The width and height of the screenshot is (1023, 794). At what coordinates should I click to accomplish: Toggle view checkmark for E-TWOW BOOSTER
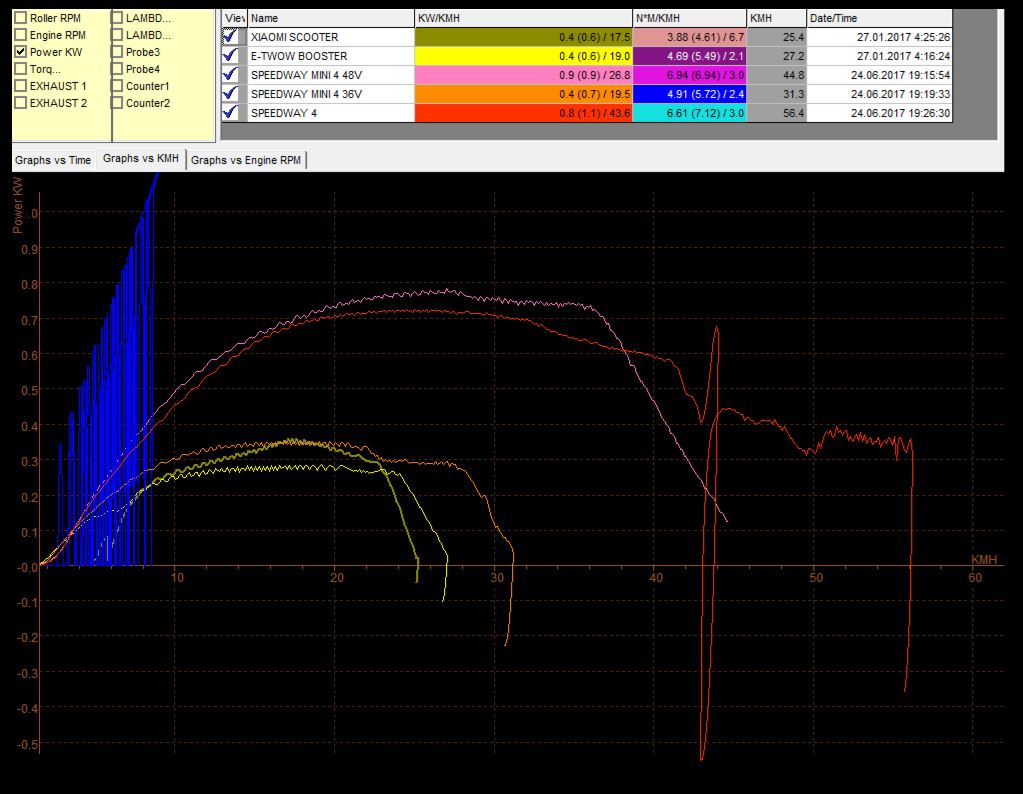(231, 56)
